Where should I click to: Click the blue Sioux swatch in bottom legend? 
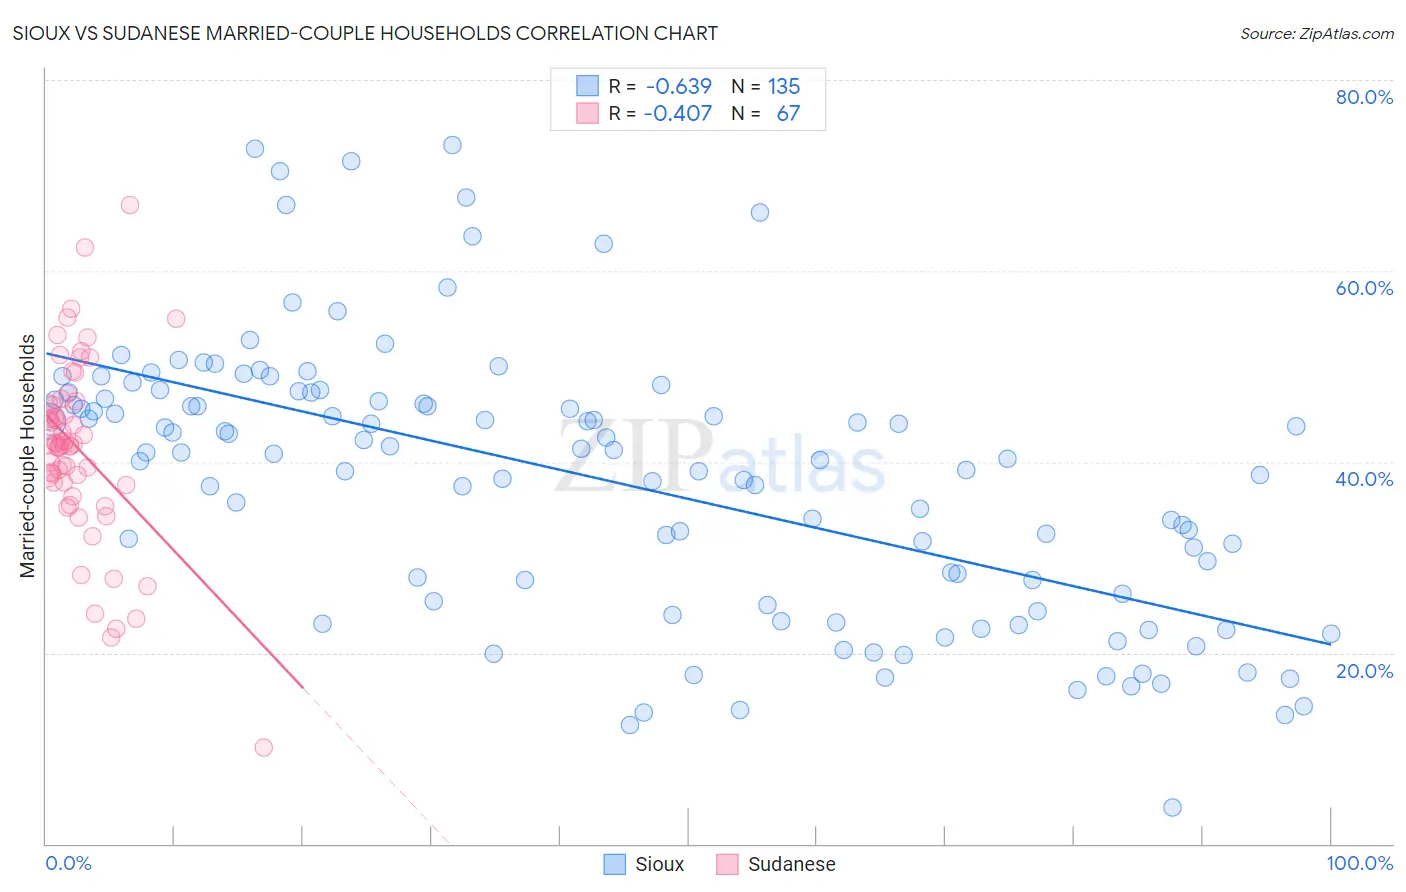615,864
